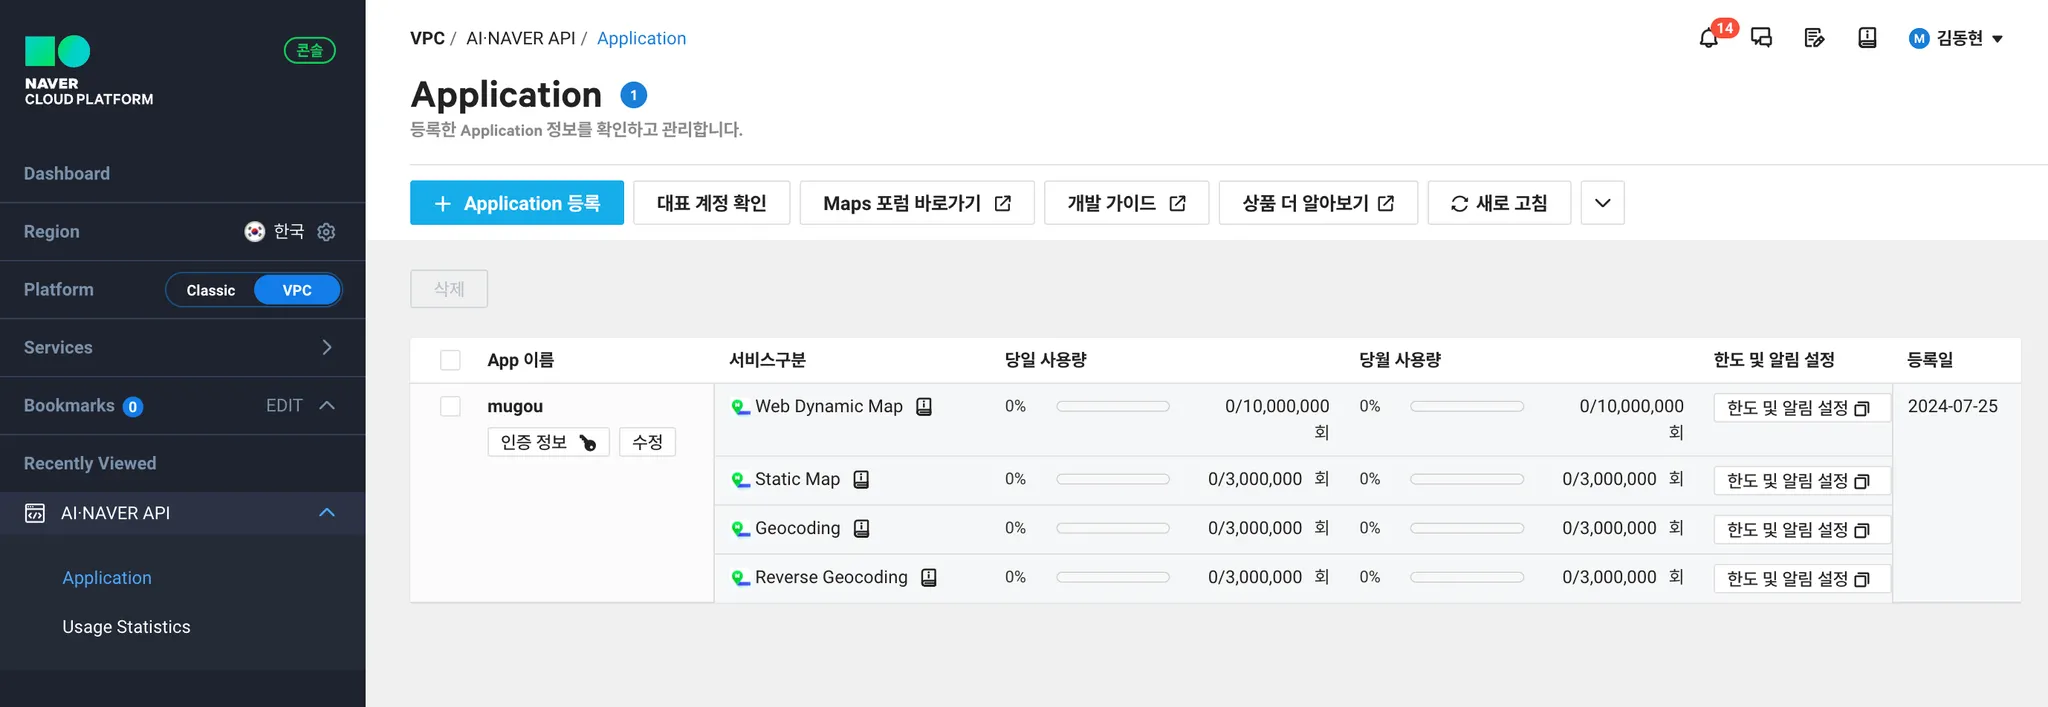The height and width of the screenshot is (707, 2048).
Task: Click the 2024-07-25 registration date
Action: (1952, 406)
